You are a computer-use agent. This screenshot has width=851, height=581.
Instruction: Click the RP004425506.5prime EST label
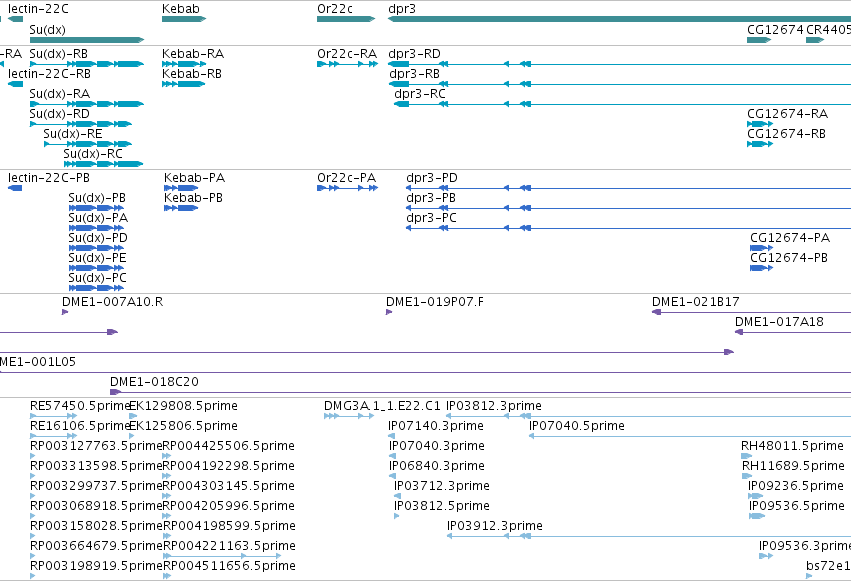click(x=229, y=446)
